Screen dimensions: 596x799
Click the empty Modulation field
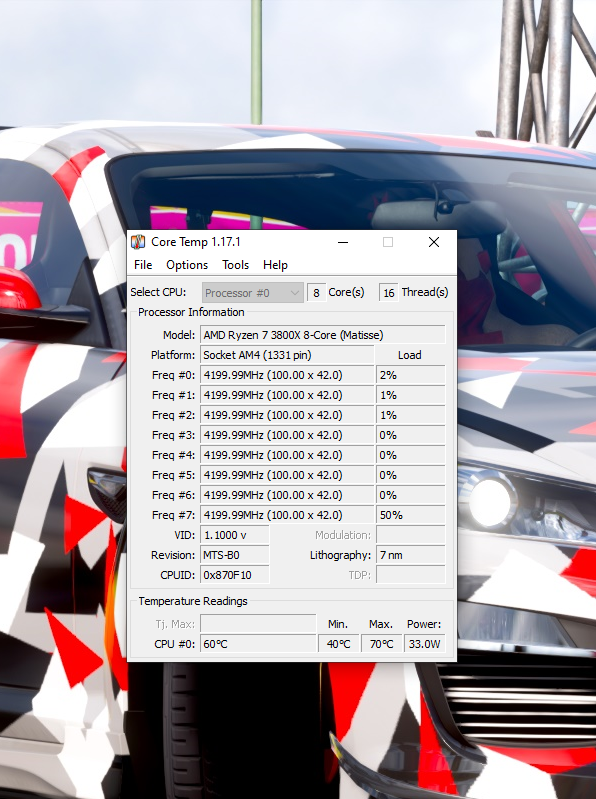pyautogui.click(x=411, y=535)
